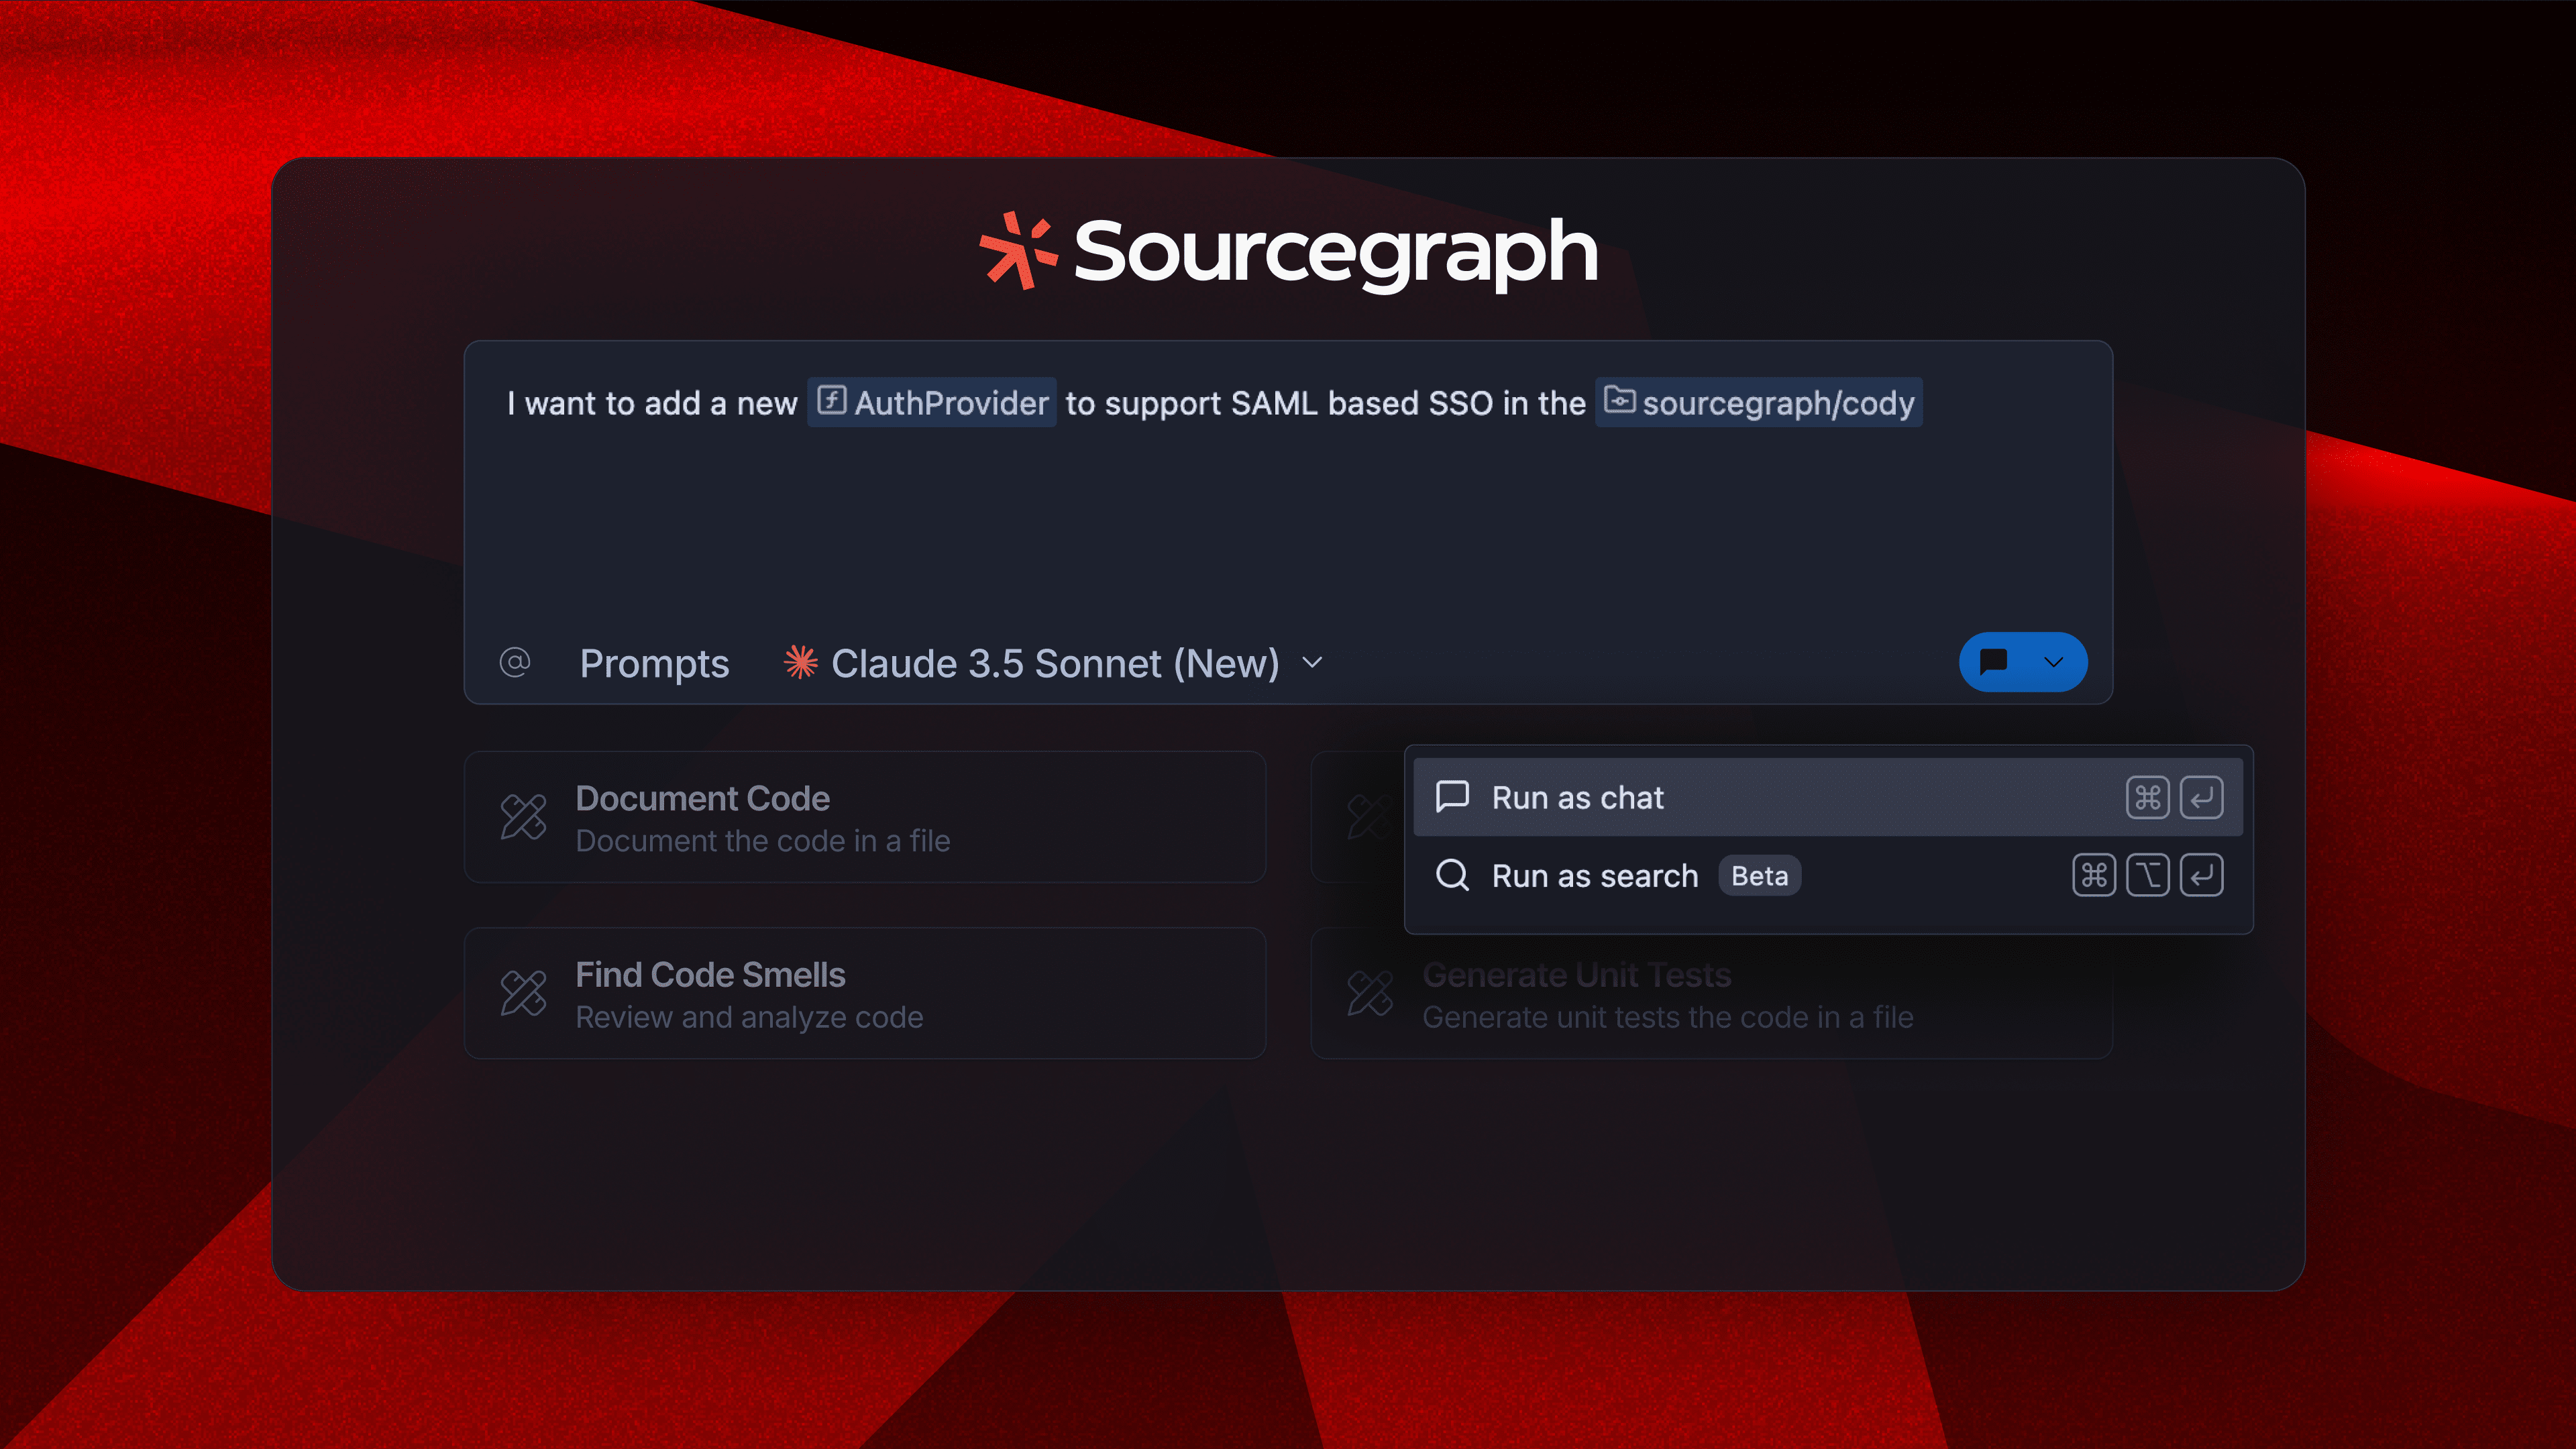
Task: Click the Sourcegraph logo
Action: tap(1288, 251)
